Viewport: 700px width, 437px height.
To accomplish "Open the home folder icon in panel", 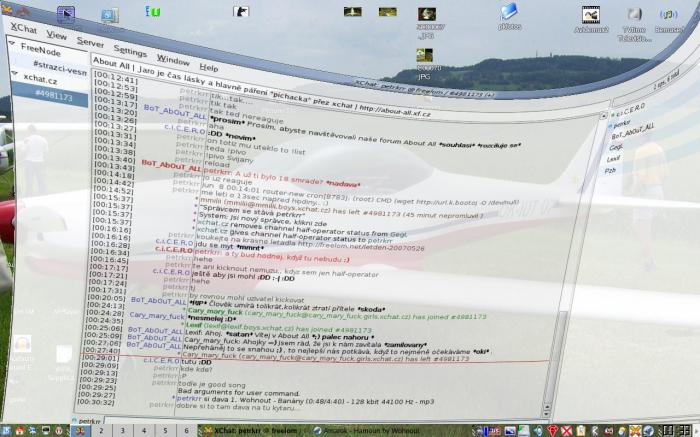I will point(19,431).
